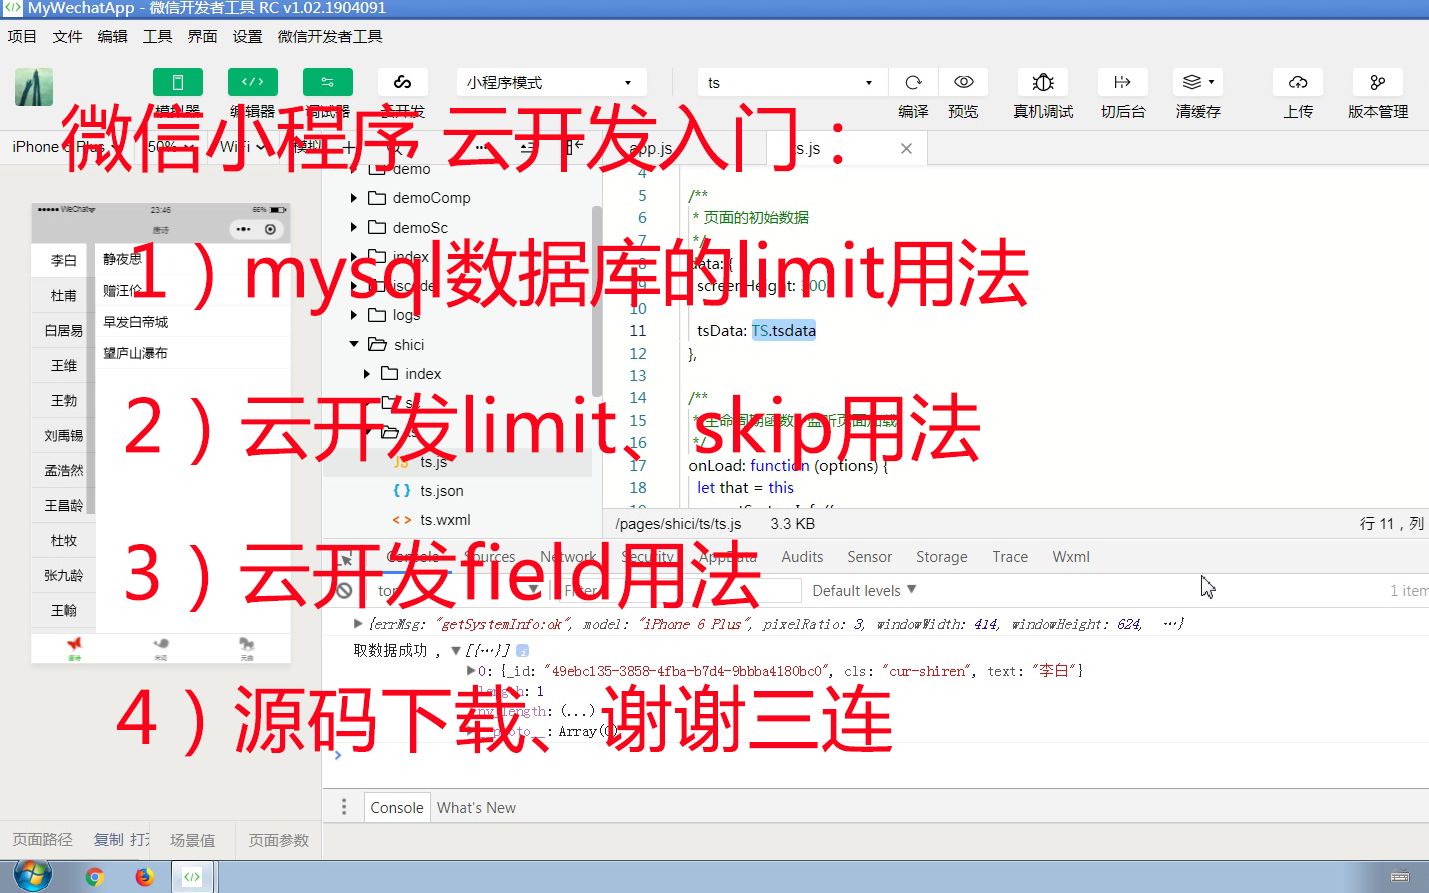Image resolution: width=1429 pixels, height=893 pixels.
Task: Switch to the Audits devtools tab
Action: 802,556
